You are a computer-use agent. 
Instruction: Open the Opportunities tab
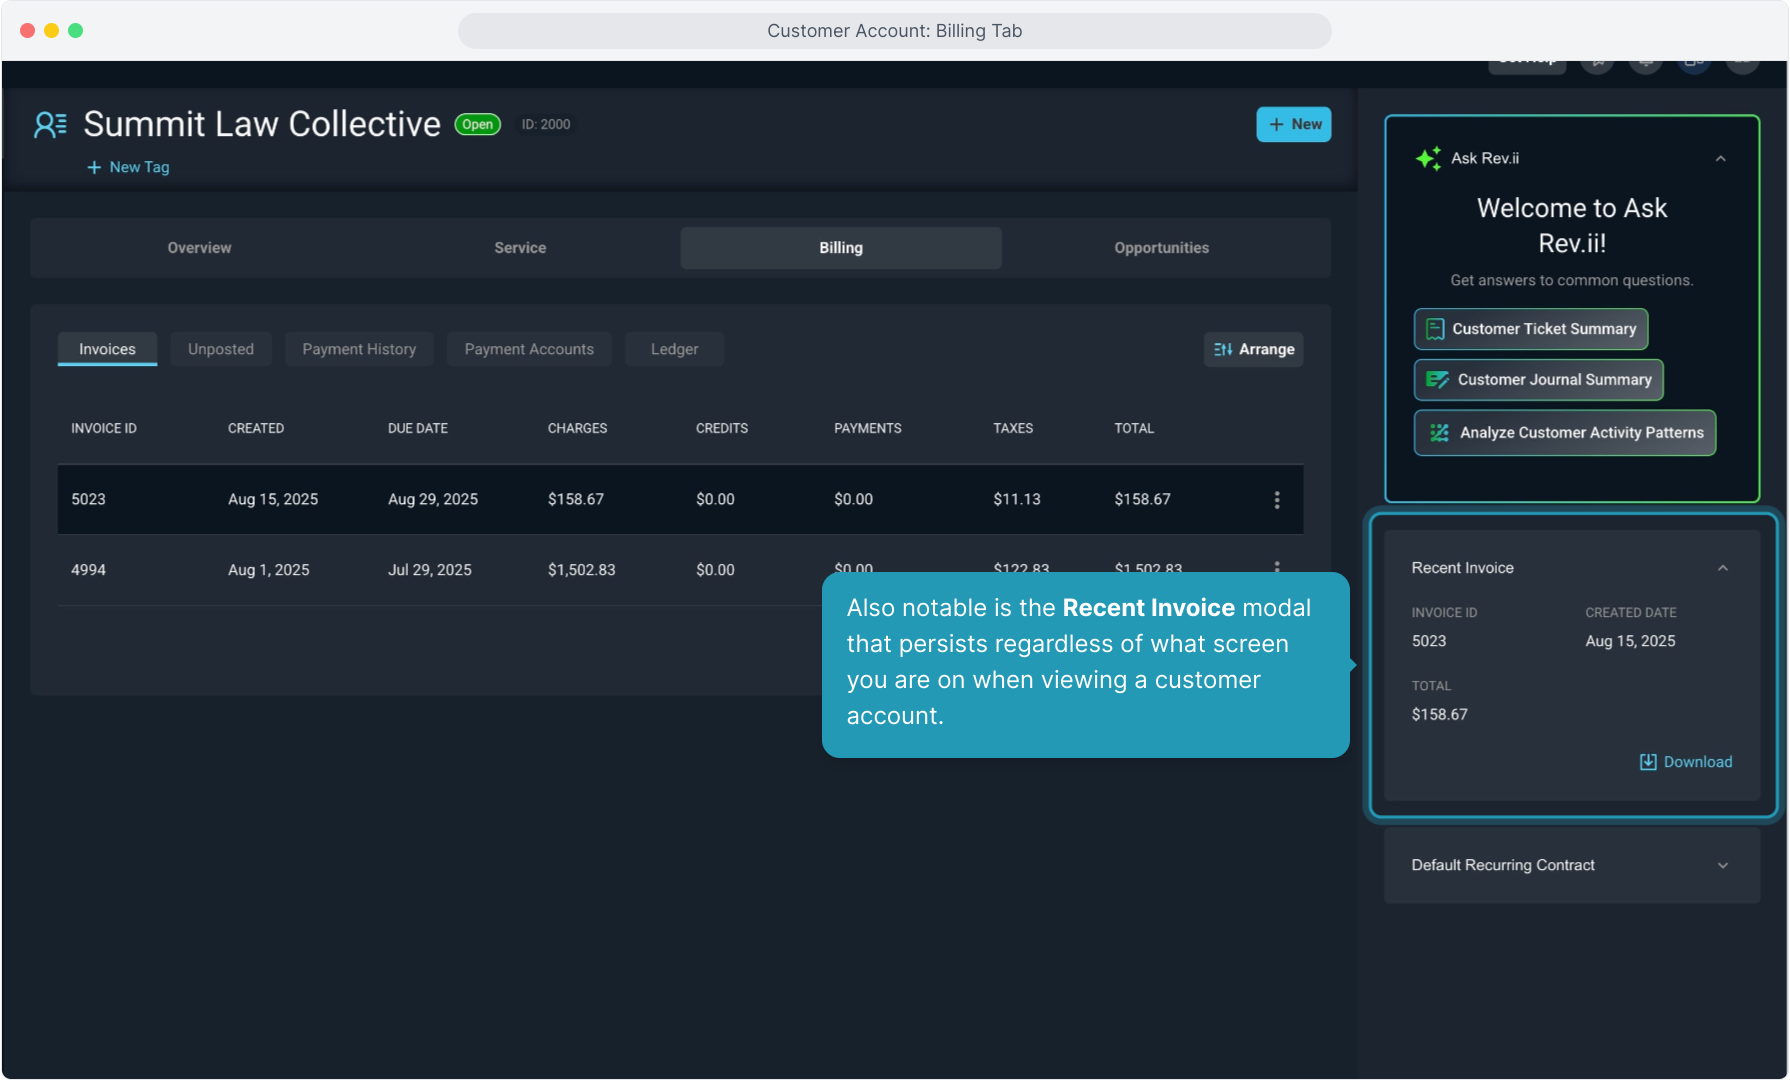(1161, 248)
